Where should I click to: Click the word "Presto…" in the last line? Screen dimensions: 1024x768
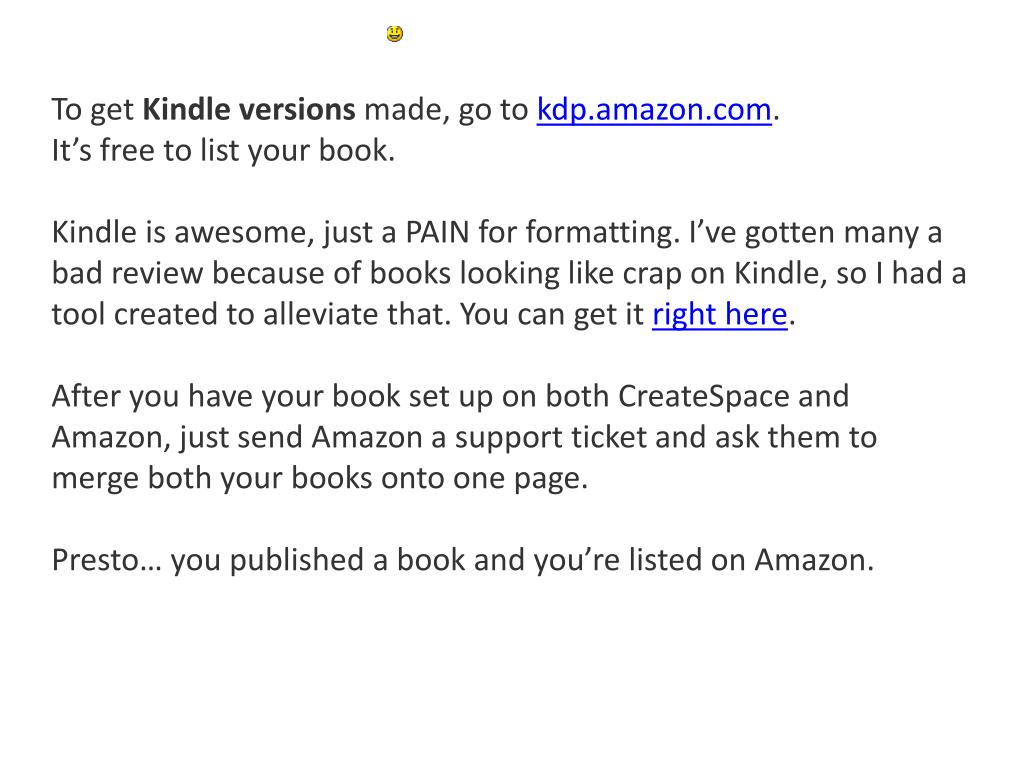[x=106, y=561]
